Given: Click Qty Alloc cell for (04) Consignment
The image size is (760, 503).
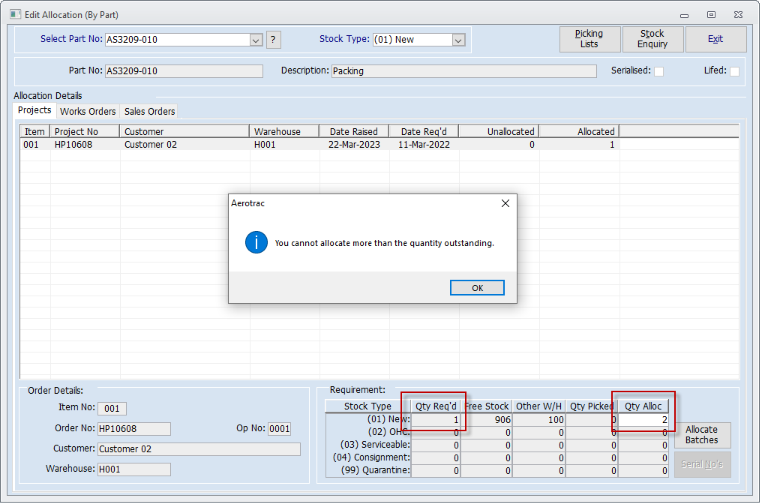Looking at the screenshot, I should [x=643, y=457].
